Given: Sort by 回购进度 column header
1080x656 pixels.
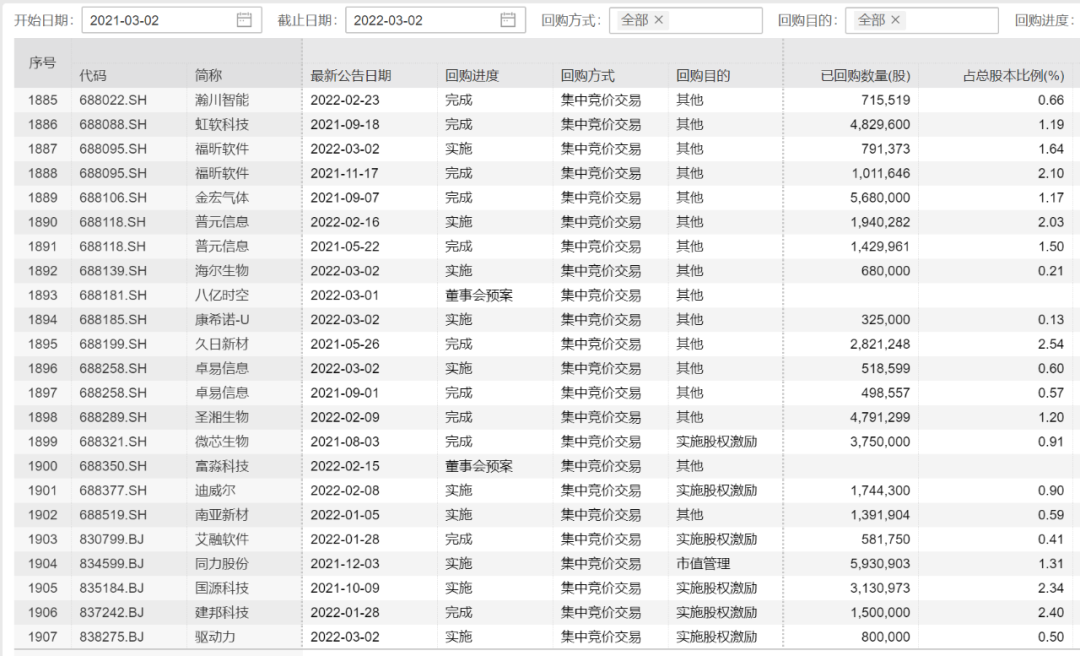Looking at the screenshot, I should pos(472,76).
